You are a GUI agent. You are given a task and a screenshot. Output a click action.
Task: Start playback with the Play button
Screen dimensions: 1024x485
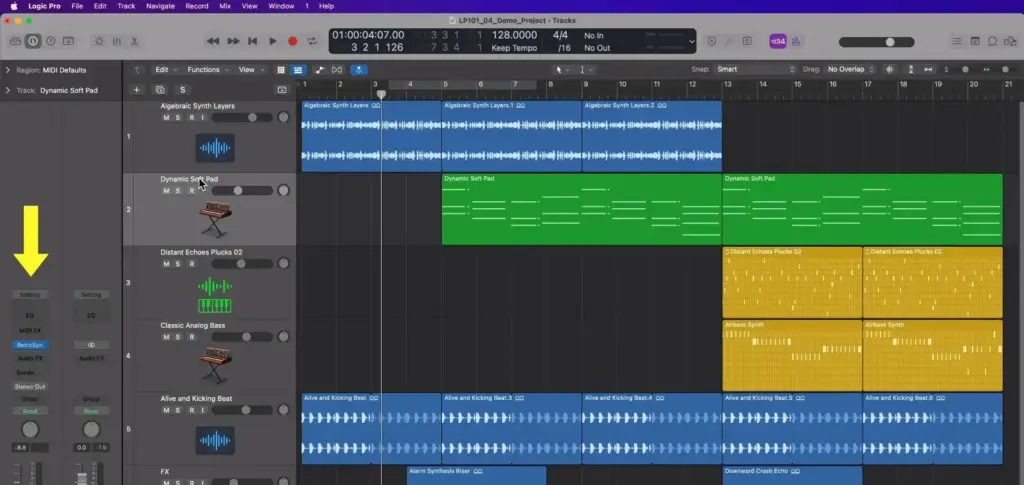[273, 41]
